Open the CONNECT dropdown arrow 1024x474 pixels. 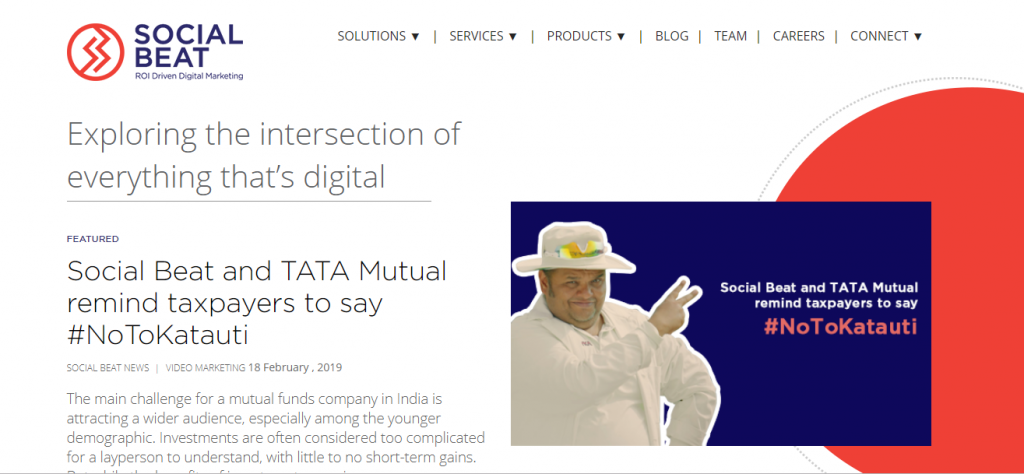coord(918,37)
